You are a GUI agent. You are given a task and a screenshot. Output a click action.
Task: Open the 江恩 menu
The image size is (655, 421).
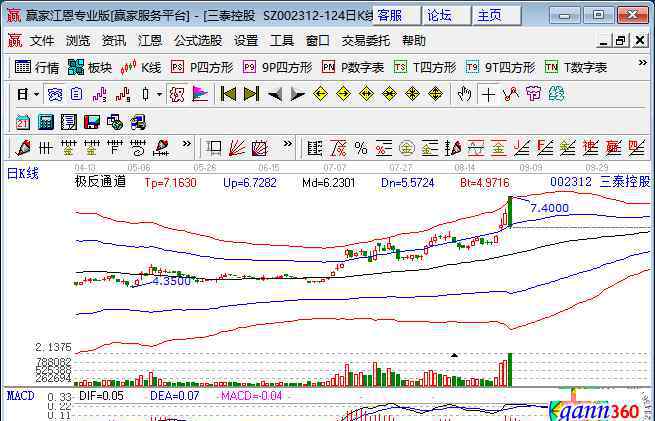pyautogui.click(x=150, y=41)
